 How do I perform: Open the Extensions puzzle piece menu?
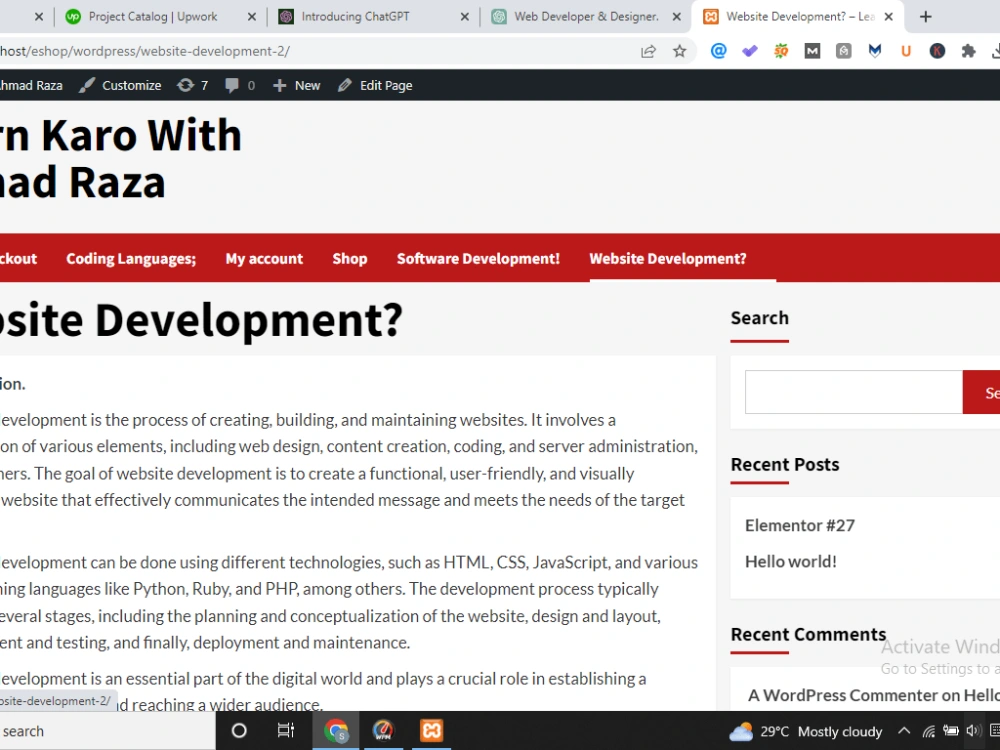pos(968,51)
